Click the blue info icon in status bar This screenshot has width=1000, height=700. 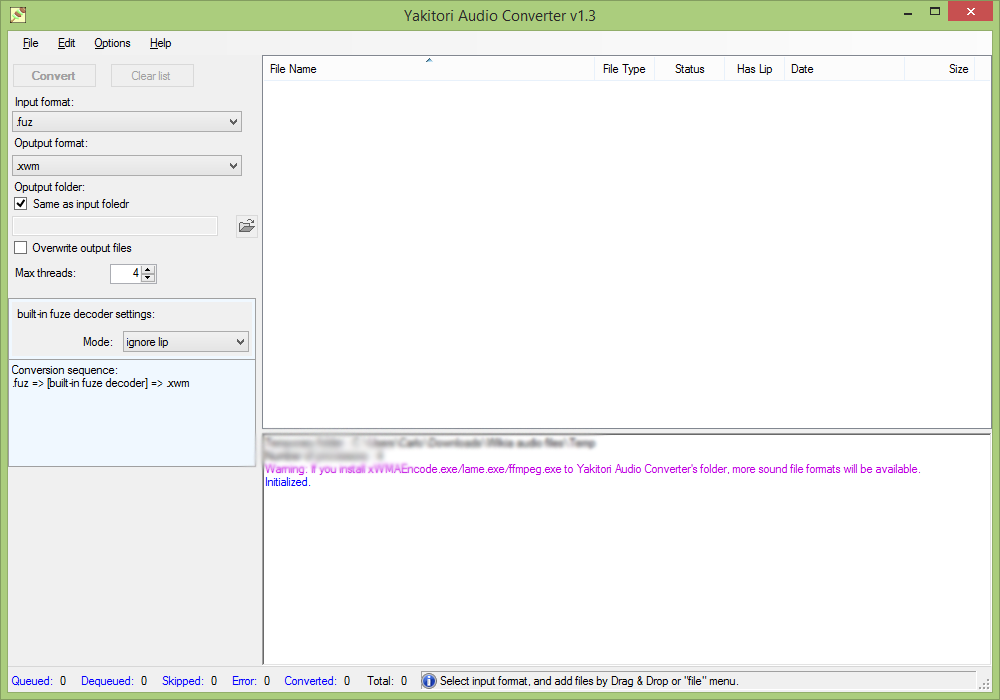[x=429, y=681]
